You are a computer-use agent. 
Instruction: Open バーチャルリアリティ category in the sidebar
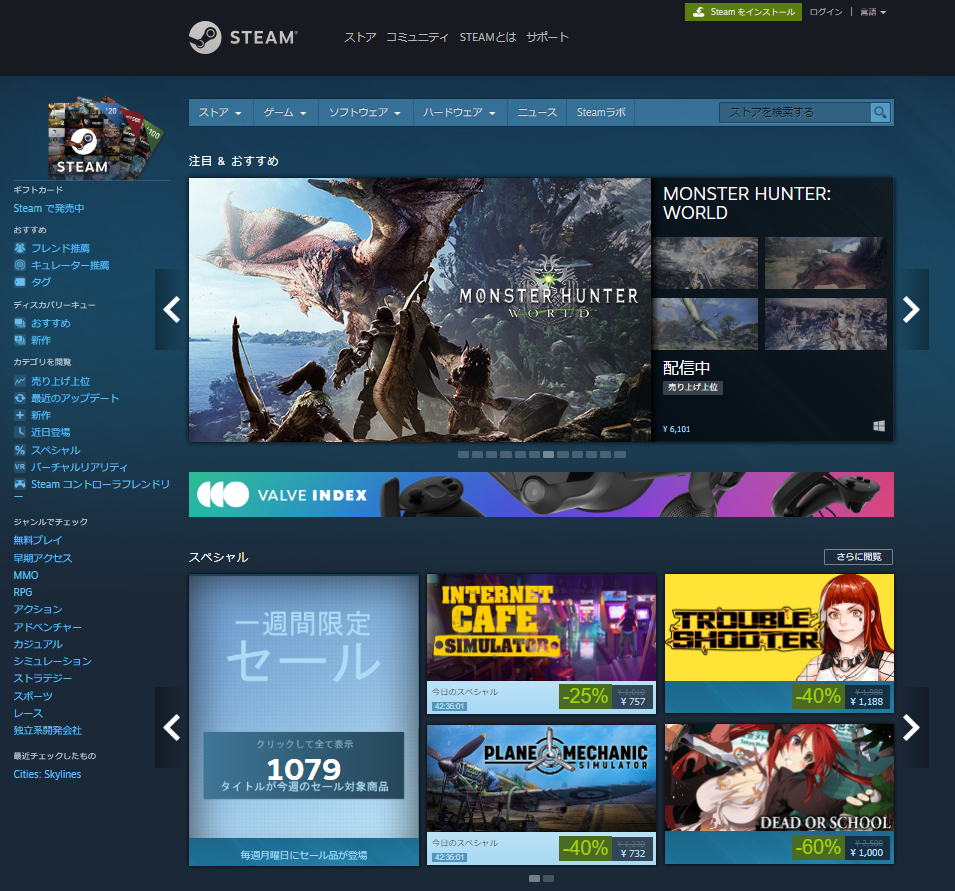[79, 467]
